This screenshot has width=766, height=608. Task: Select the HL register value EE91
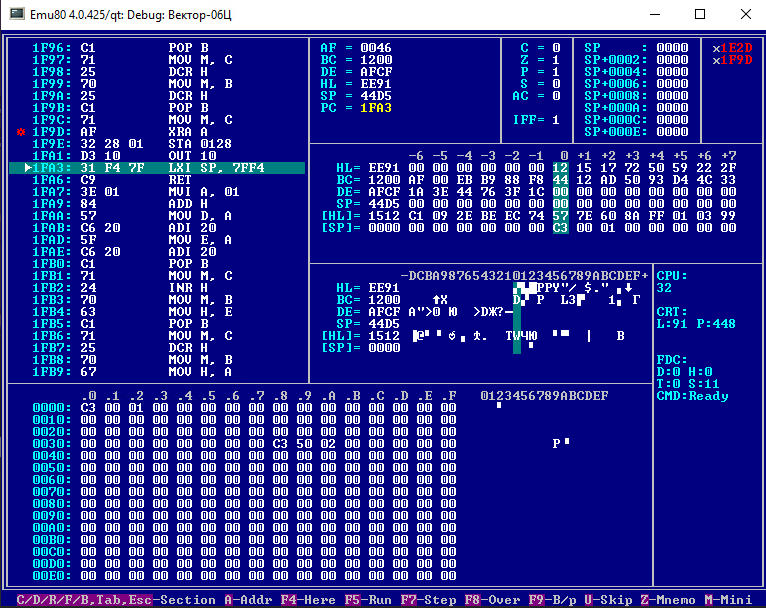(x=376, y=84)
